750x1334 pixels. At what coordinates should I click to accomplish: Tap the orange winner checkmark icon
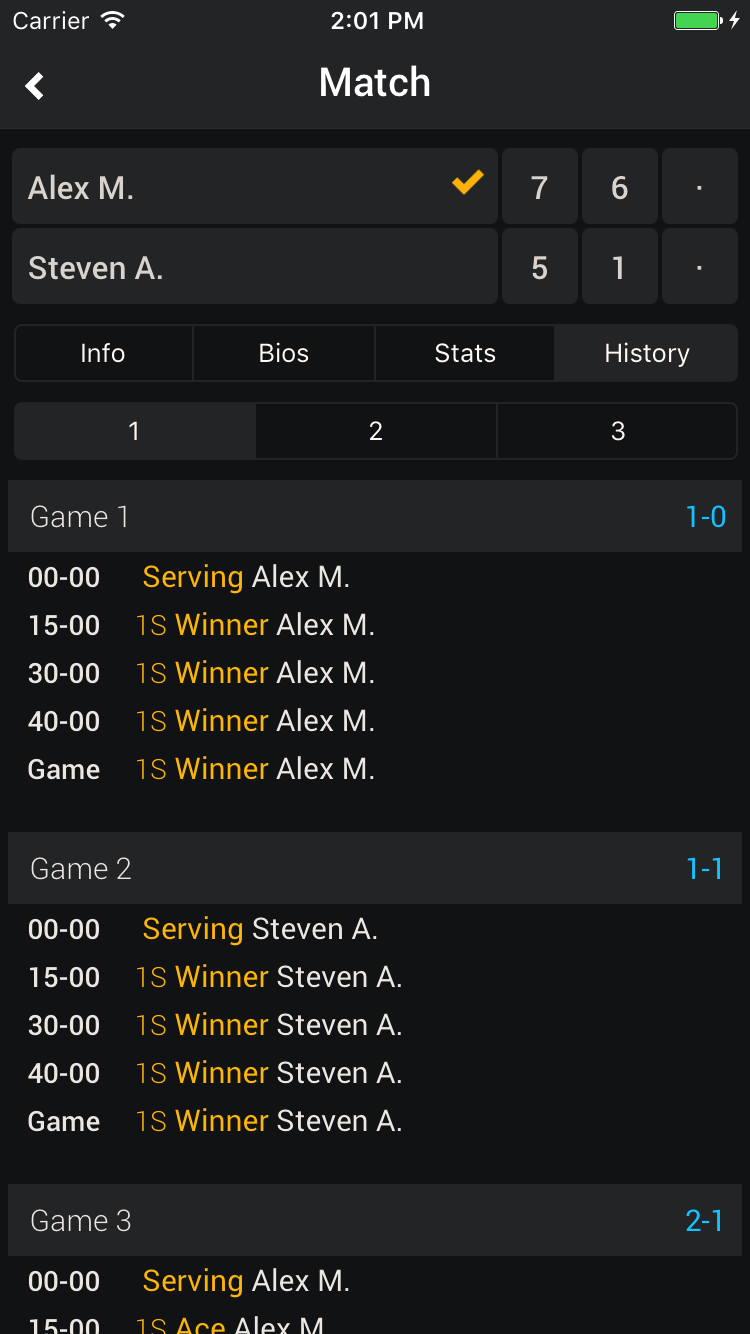click(x=467, y=183)
